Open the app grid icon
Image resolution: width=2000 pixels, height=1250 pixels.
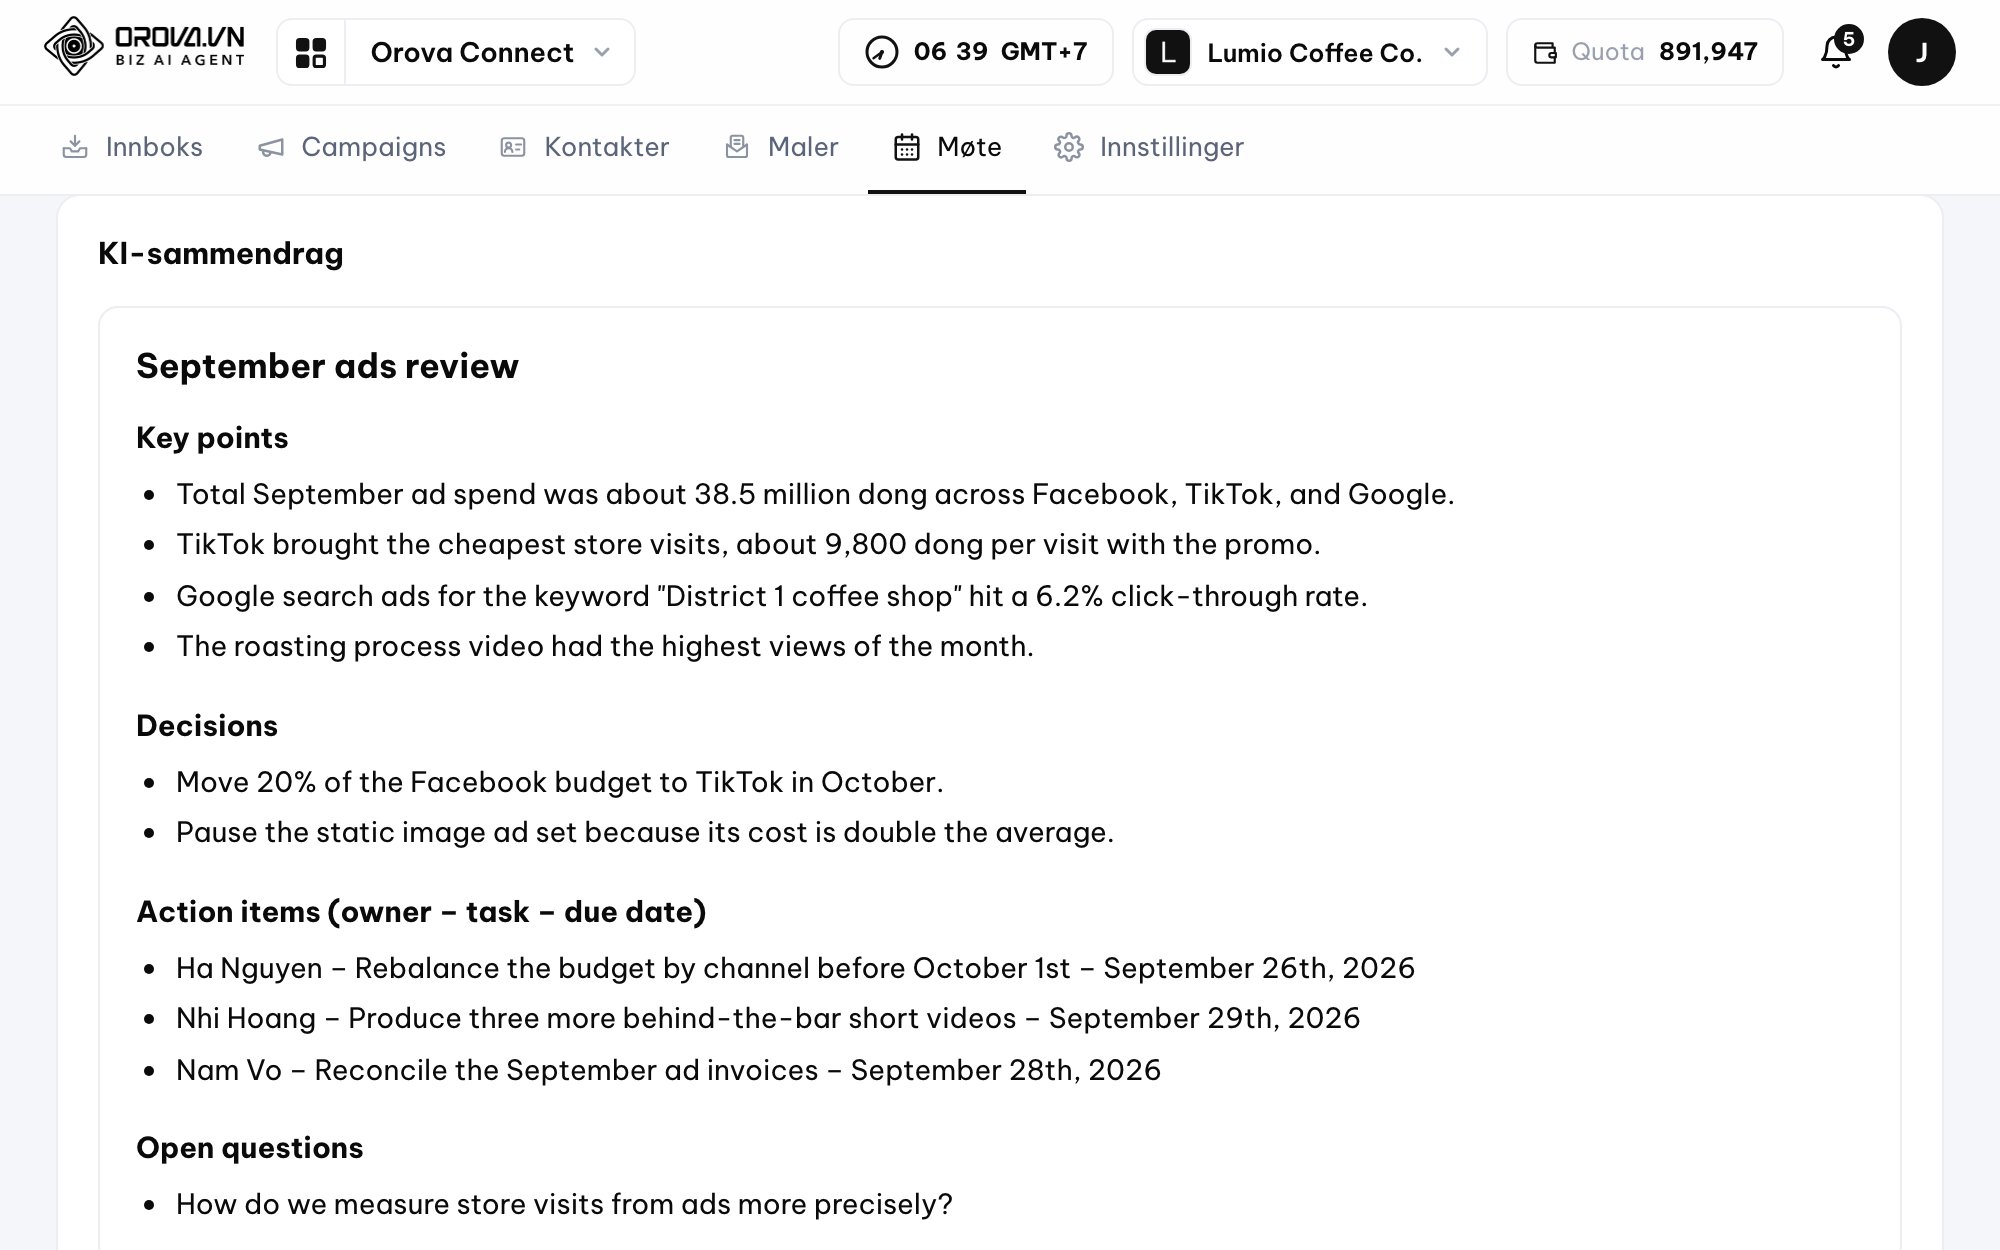point(311,52)
